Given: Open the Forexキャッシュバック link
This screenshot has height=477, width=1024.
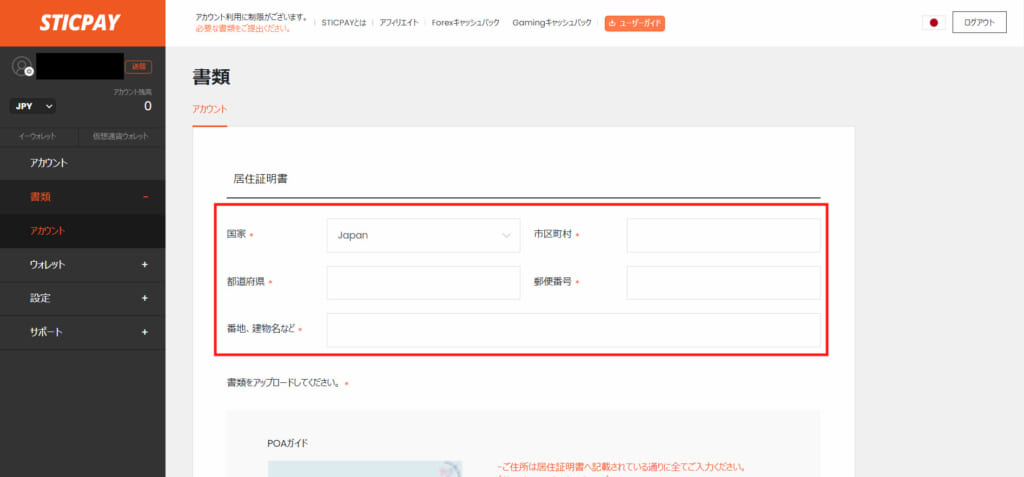Looking at the screenshot, I should click(466, 23).
